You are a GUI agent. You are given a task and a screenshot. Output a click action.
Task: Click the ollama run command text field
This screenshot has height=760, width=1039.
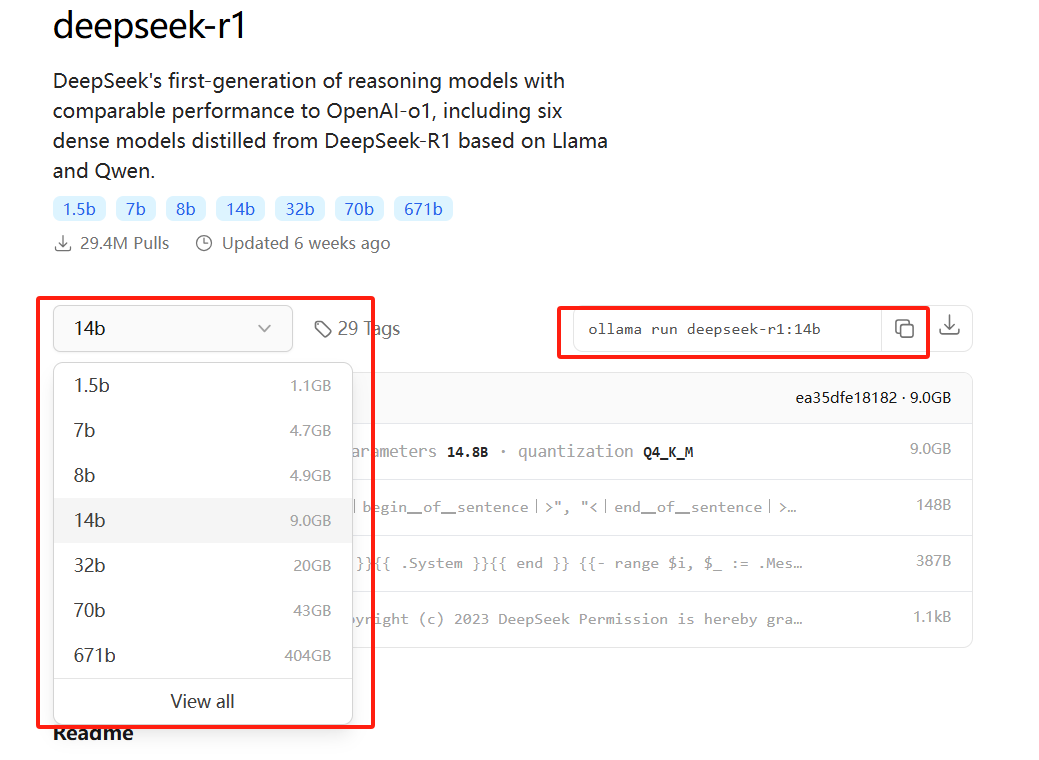[726, 329]
